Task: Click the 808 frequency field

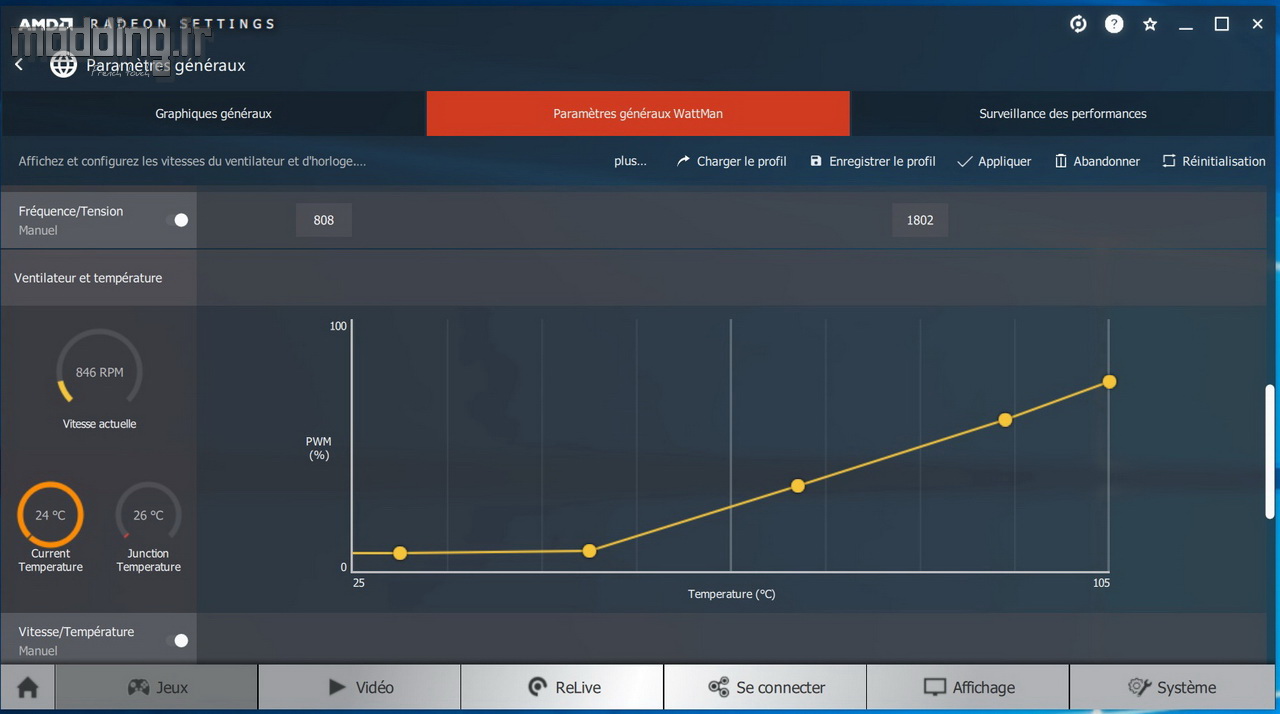Action: click(x=324, y=220)
